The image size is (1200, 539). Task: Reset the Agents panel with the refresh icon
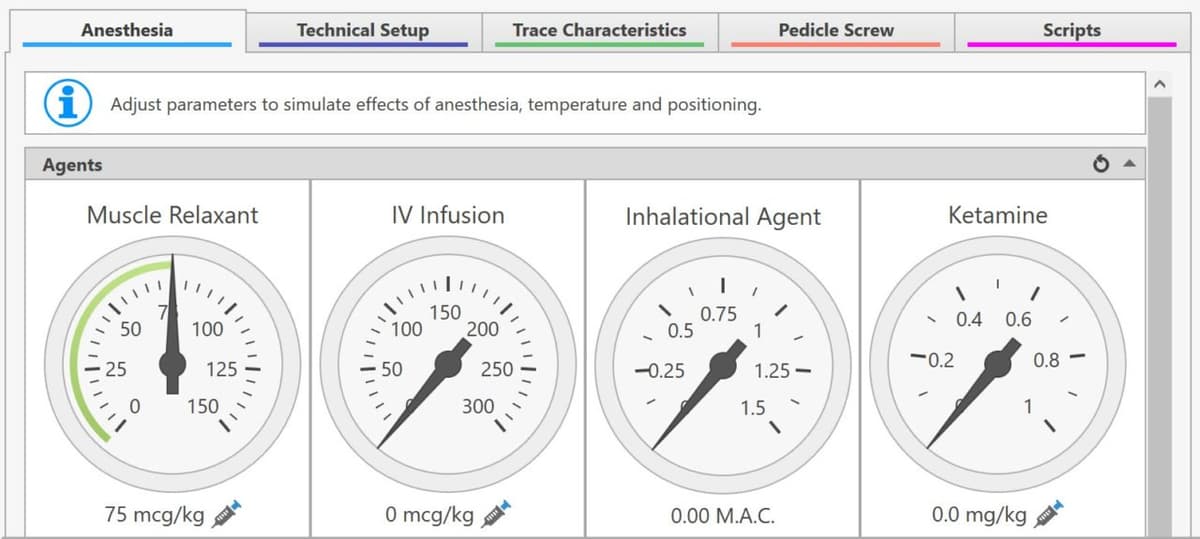click(x=1101, y=164)
